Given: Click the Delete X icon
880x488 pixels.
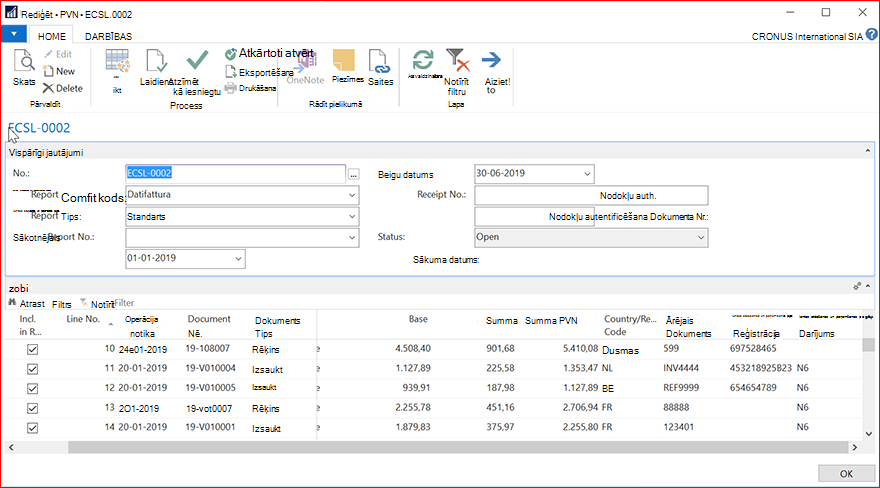Looking at the screenshot, I should 48,88.
